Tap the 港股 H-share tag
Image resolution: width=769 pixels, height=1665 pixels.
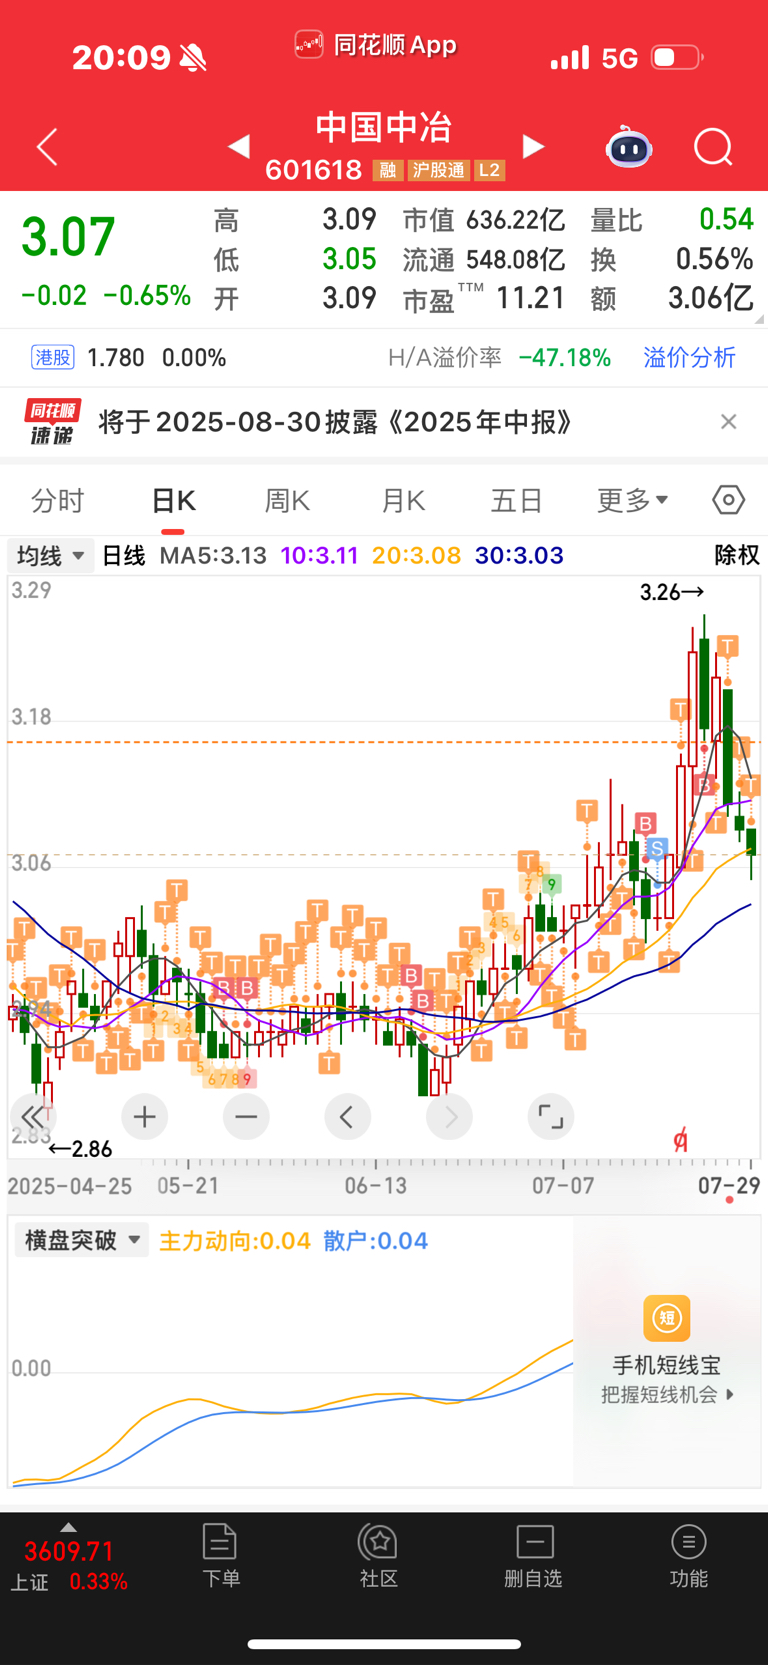[x=53, y=357]
